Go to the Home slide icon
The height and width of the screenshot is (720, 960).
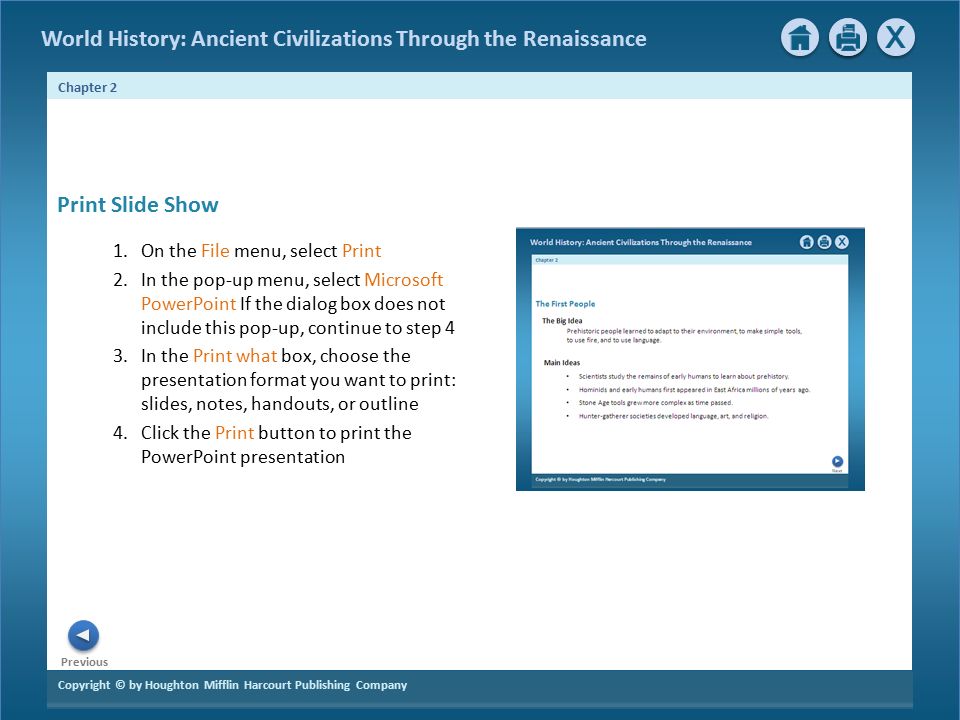point(800,38)
